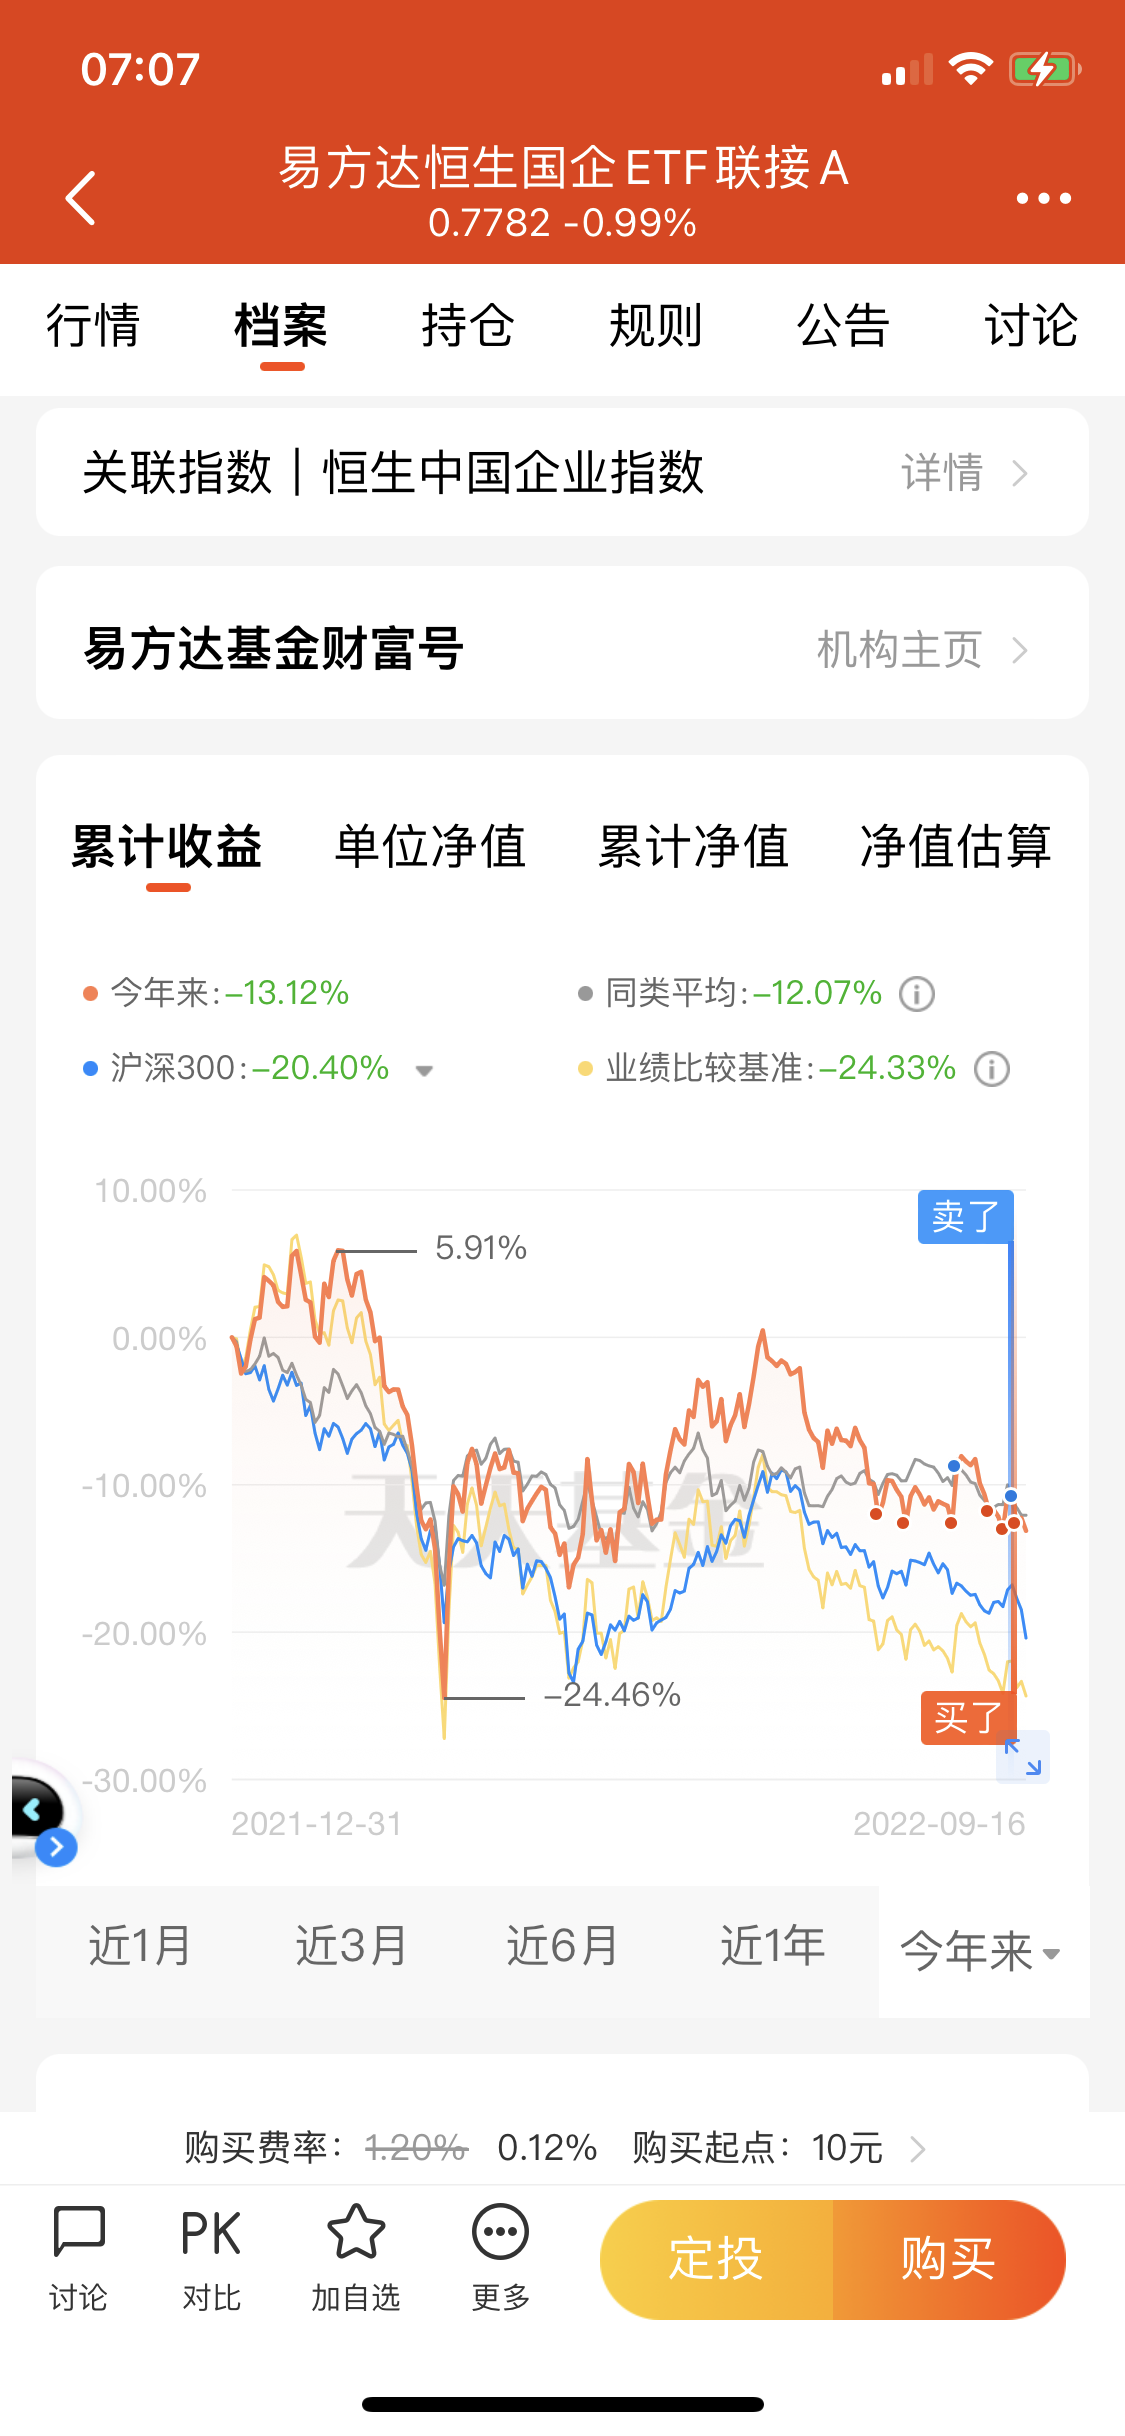The image size is (1125, 2436).
Task: Select the 近3月 time range
Action: click(351, 1946)
